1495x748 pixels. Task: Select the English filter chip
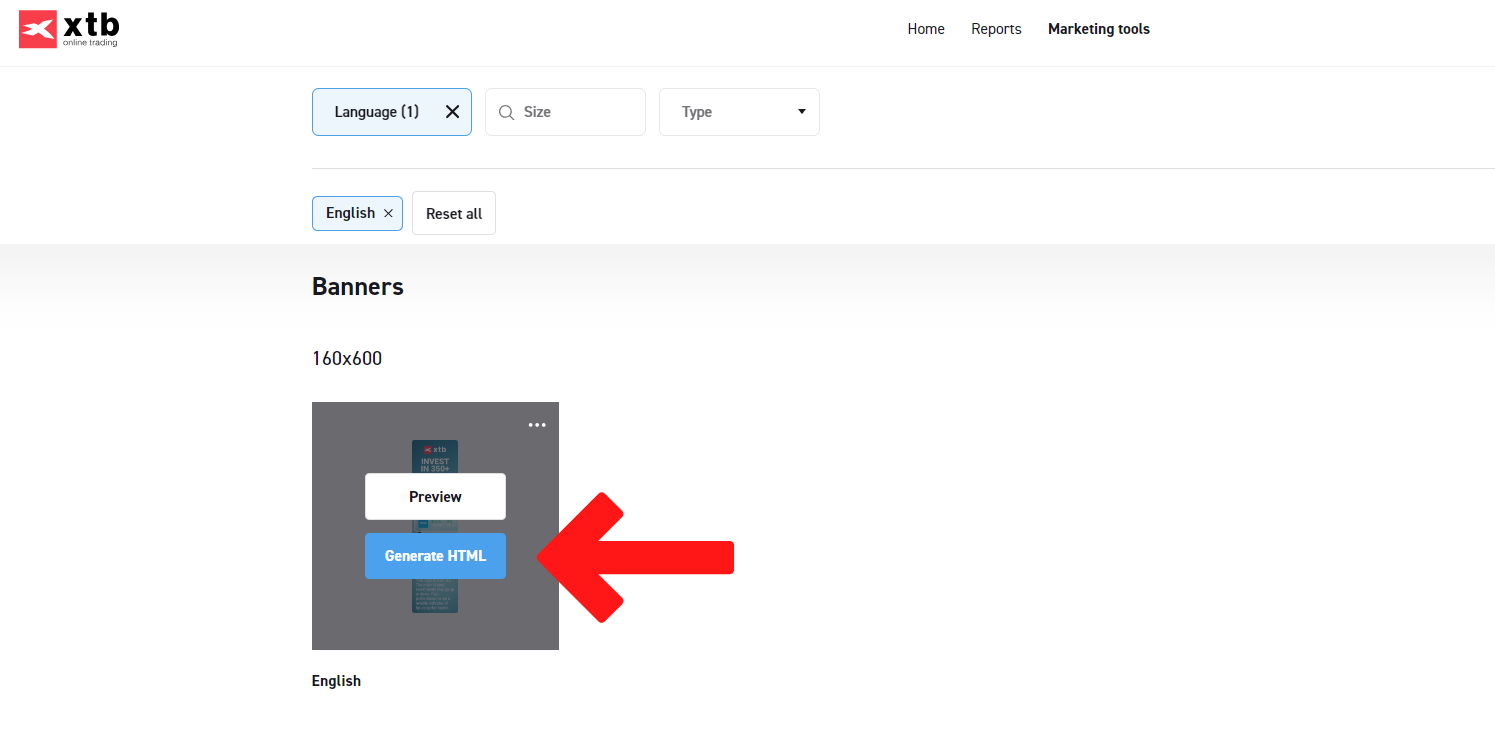point(350,213)
